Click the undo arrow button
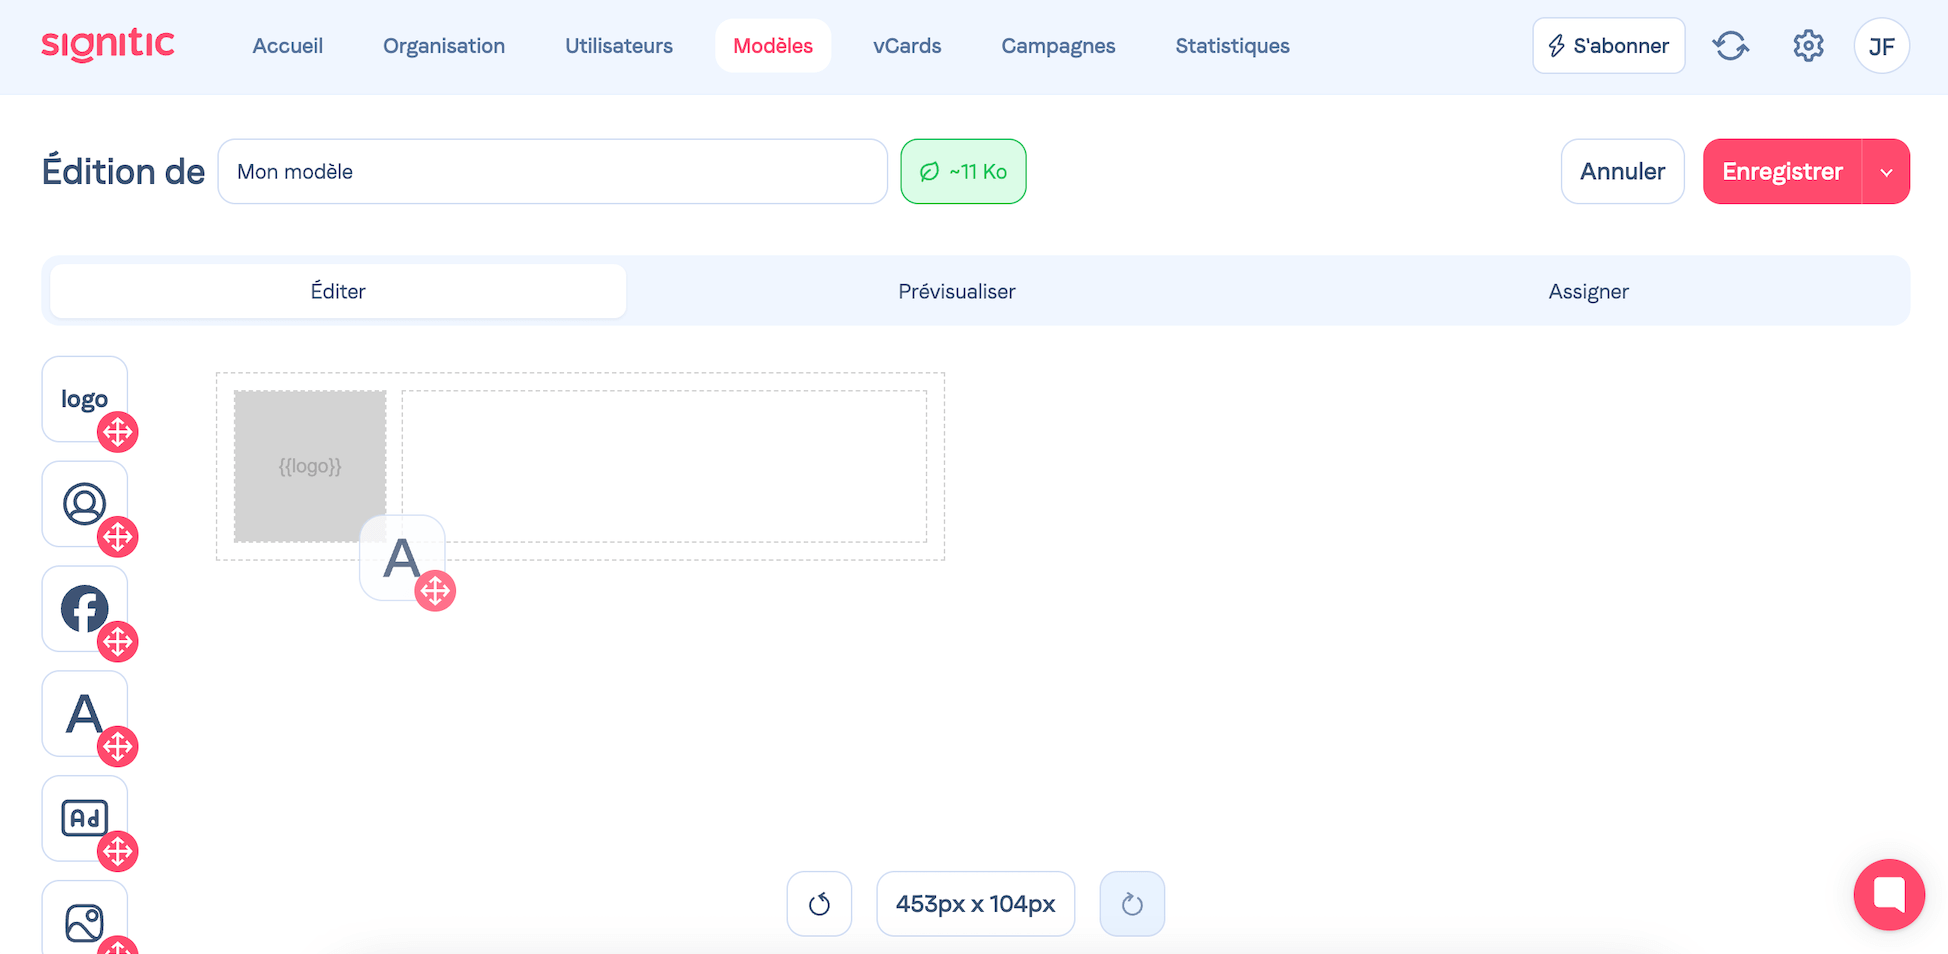The width and height of the screenshot is (1948, 954). 819,904
